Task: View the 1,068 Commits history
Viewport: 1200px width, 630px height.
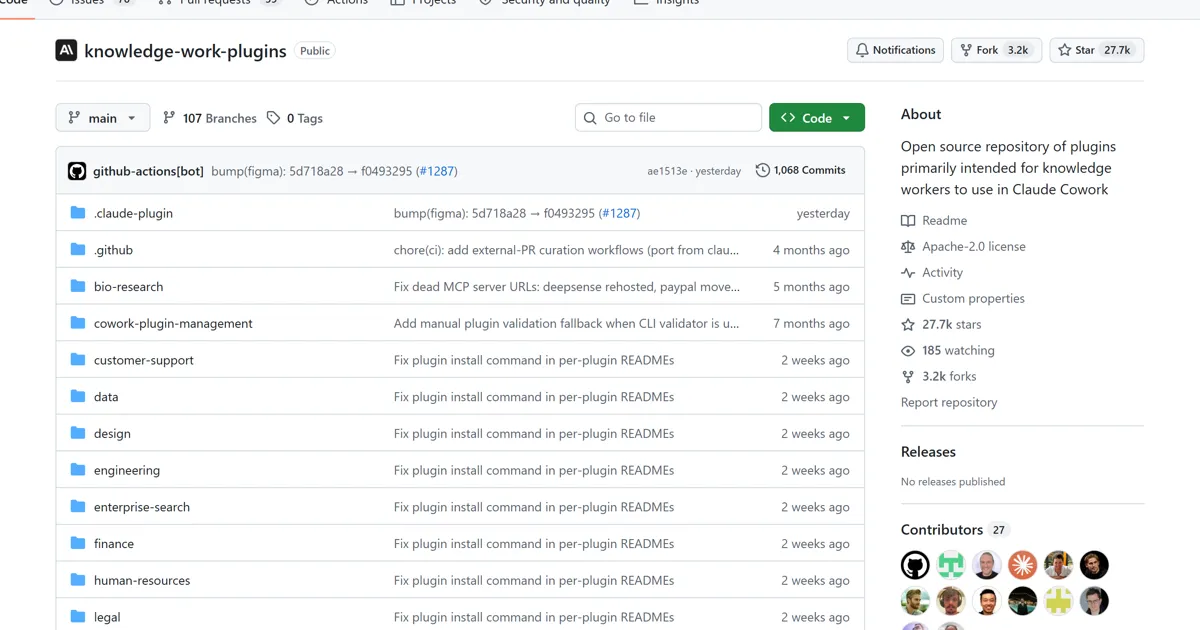Action: [x=801, y=171]
